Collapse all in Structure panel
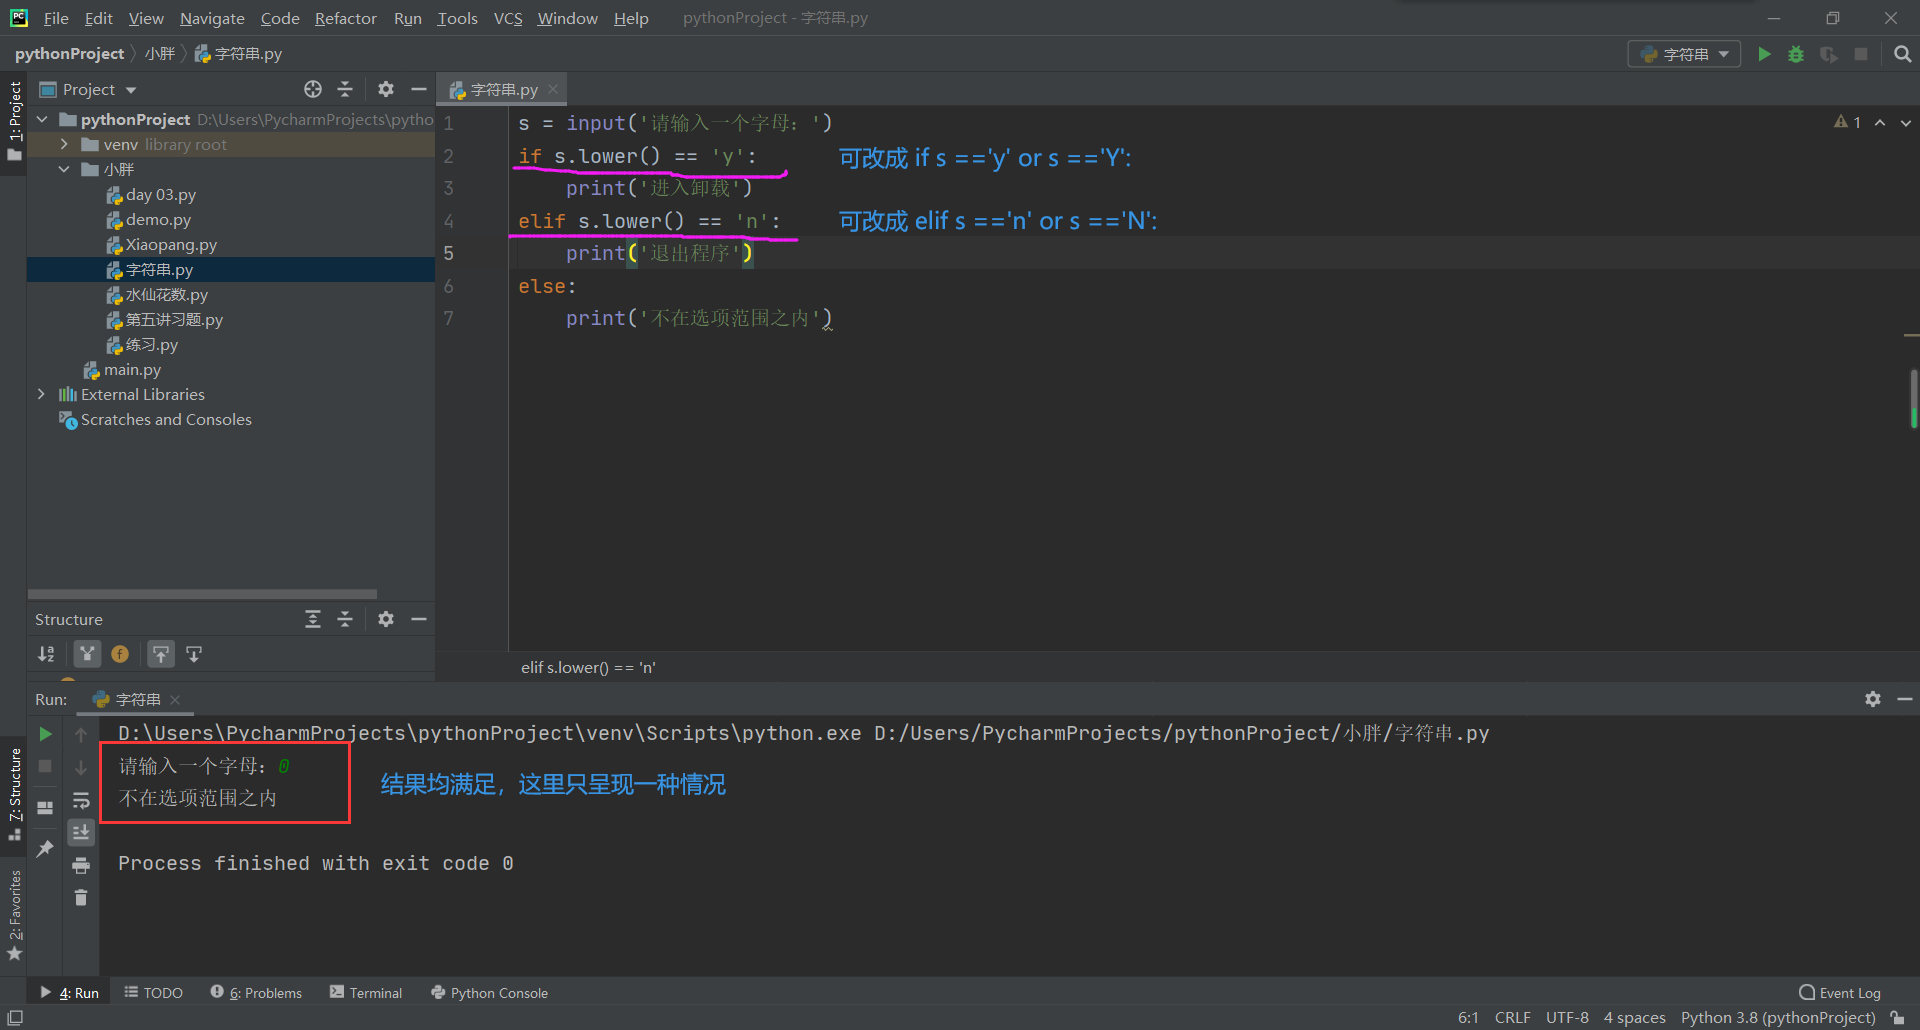1920x1030 pixels. (x=345, y=619)
